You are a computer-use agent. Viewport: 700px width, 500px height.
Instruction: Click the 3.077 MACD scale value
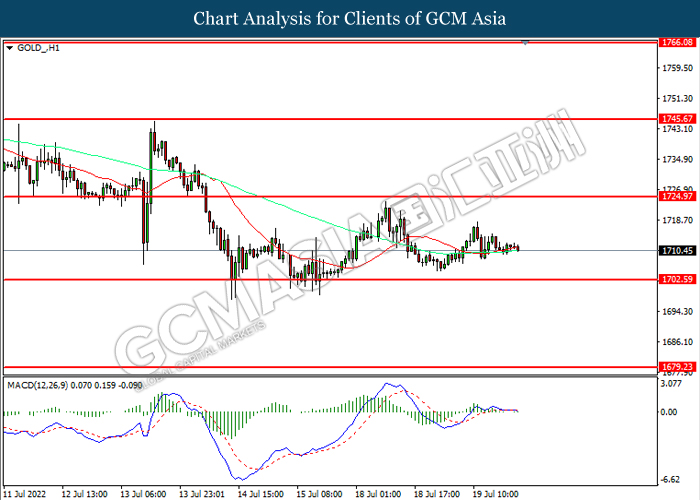(671, 383)
